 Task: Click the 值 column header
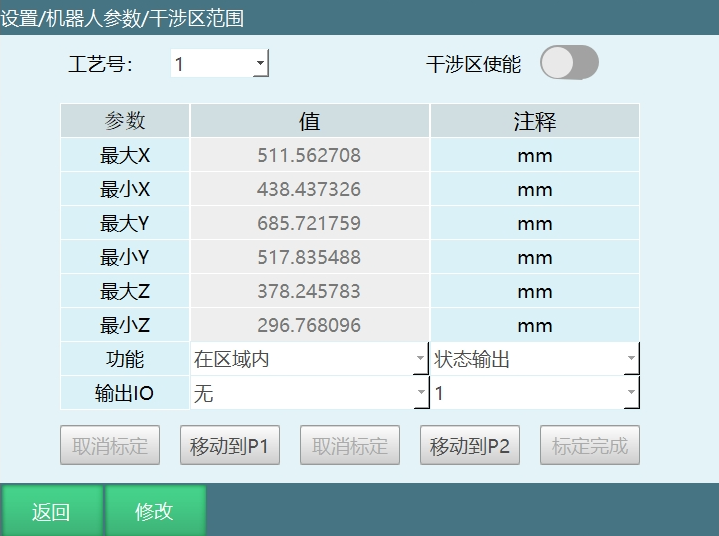click(310, 121)
